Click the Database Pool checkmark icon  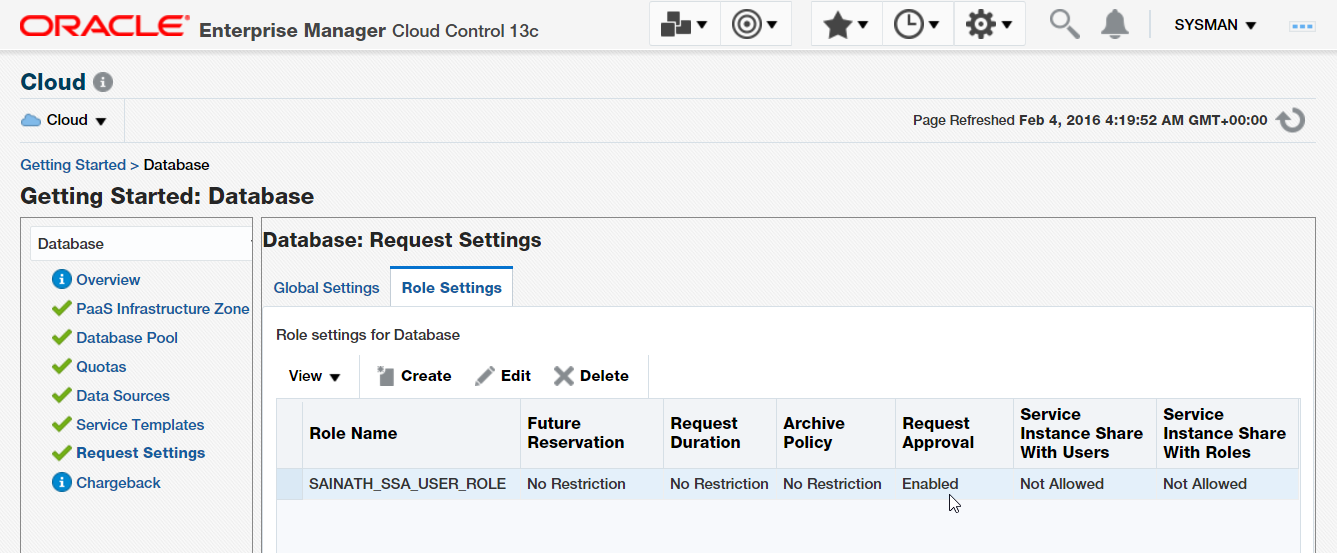(x=62, y=338)
